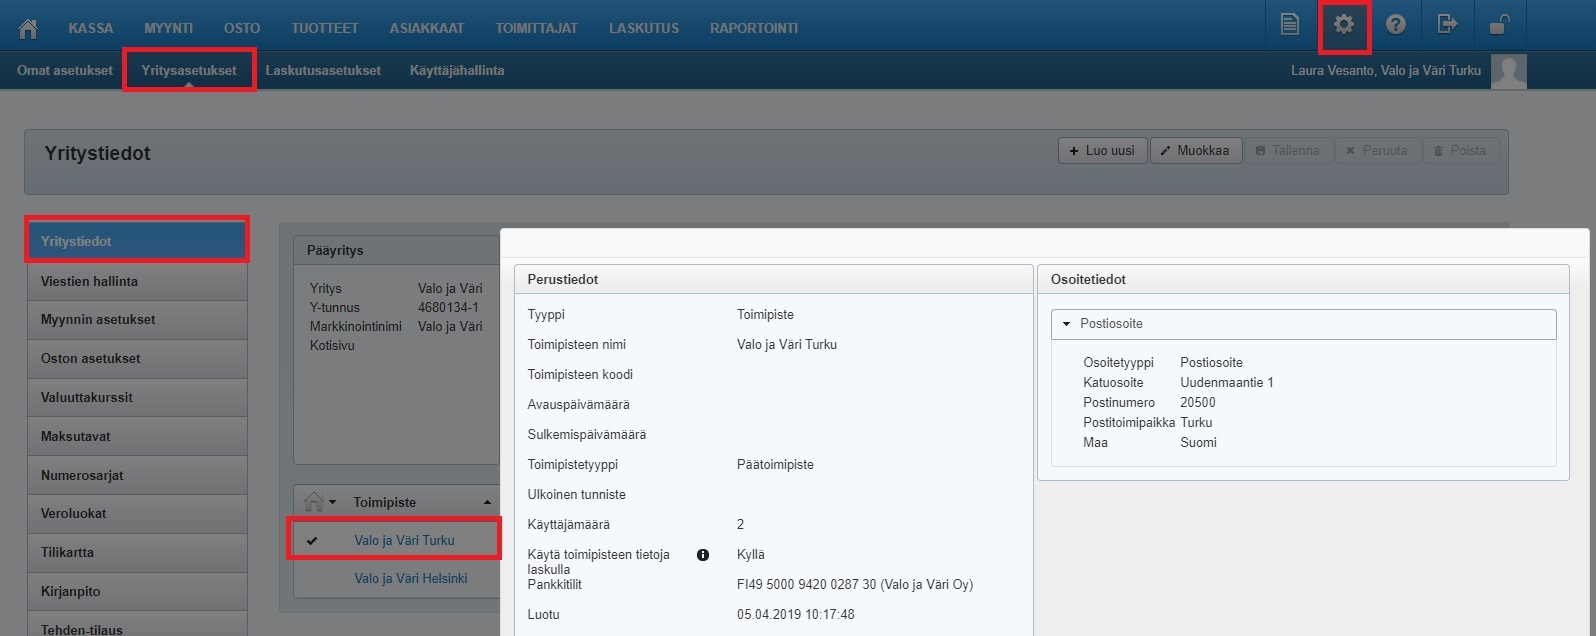Toggle sort arrow on Toimipiste column
1596x636 pixels.
487,502
